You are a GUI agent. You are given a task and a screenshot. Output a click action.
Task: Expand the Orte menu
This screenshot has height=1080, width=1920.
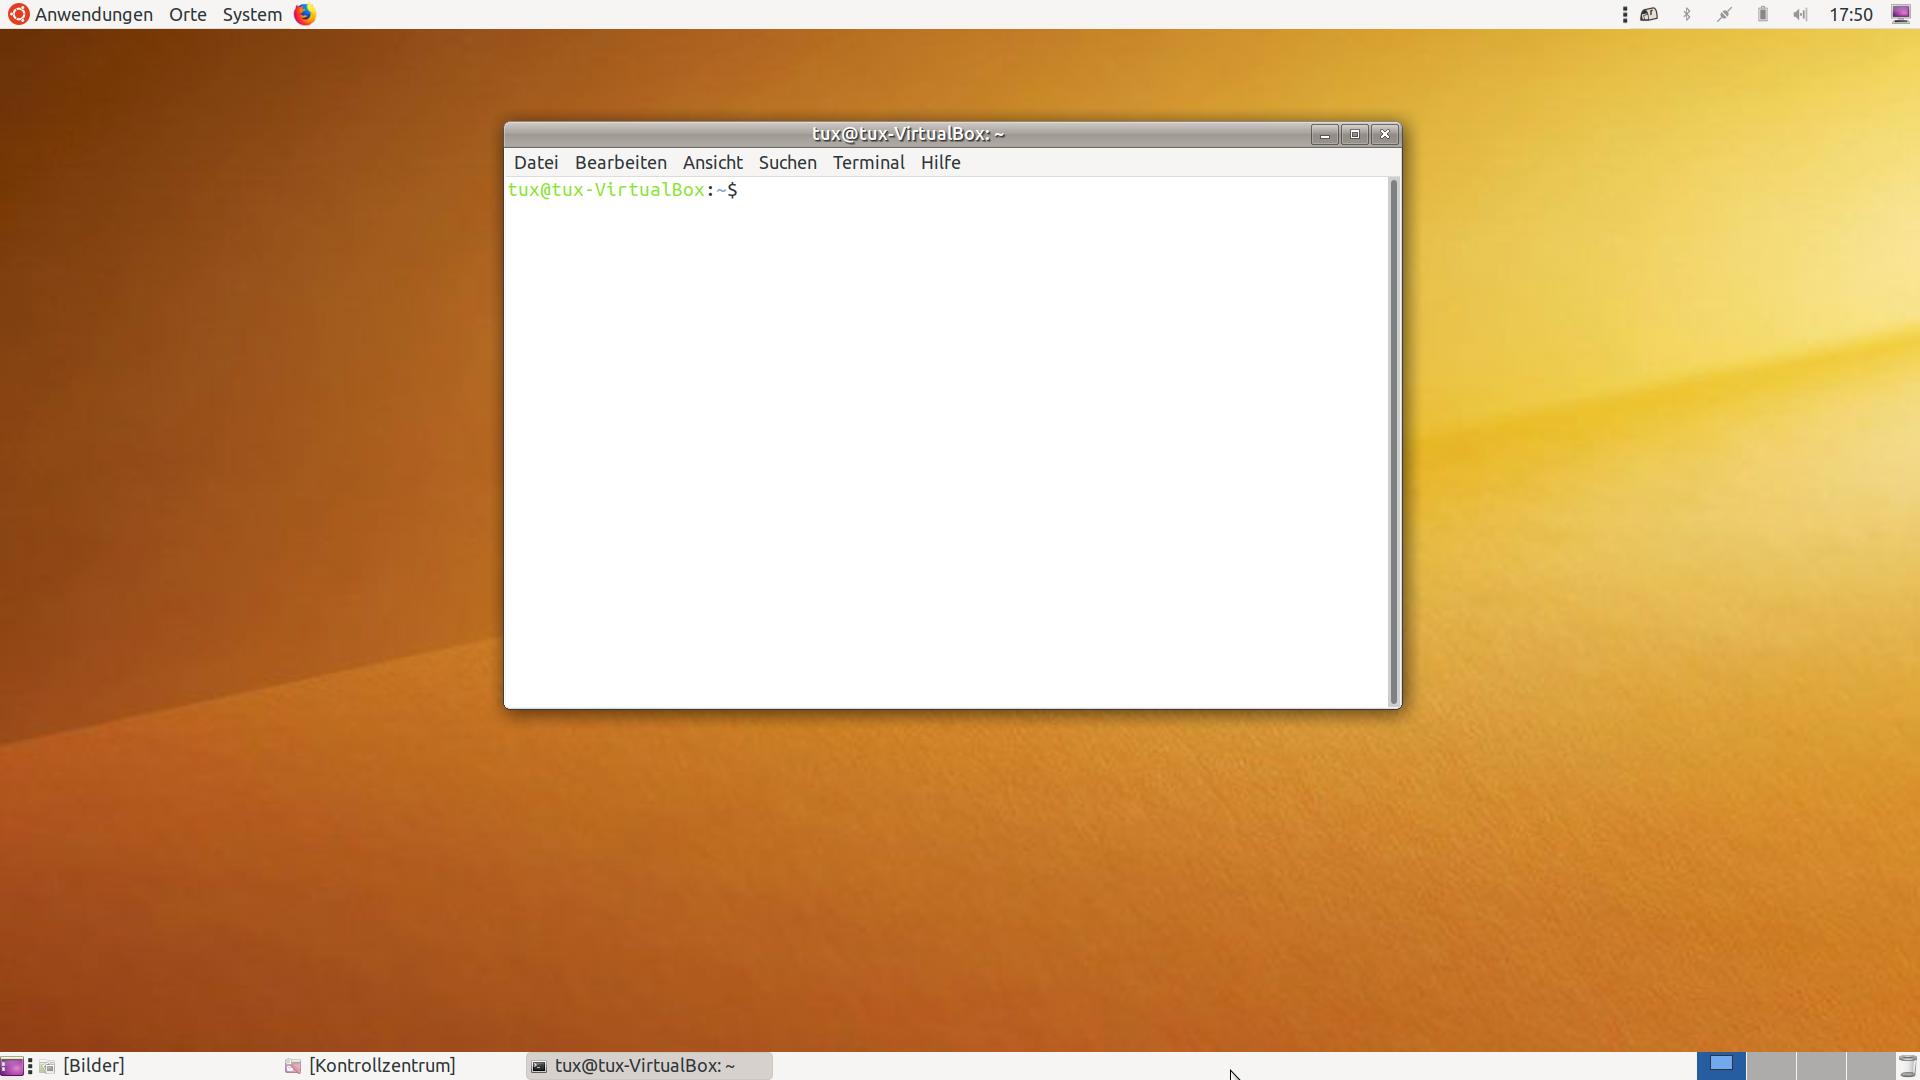[x=187, y=14]
